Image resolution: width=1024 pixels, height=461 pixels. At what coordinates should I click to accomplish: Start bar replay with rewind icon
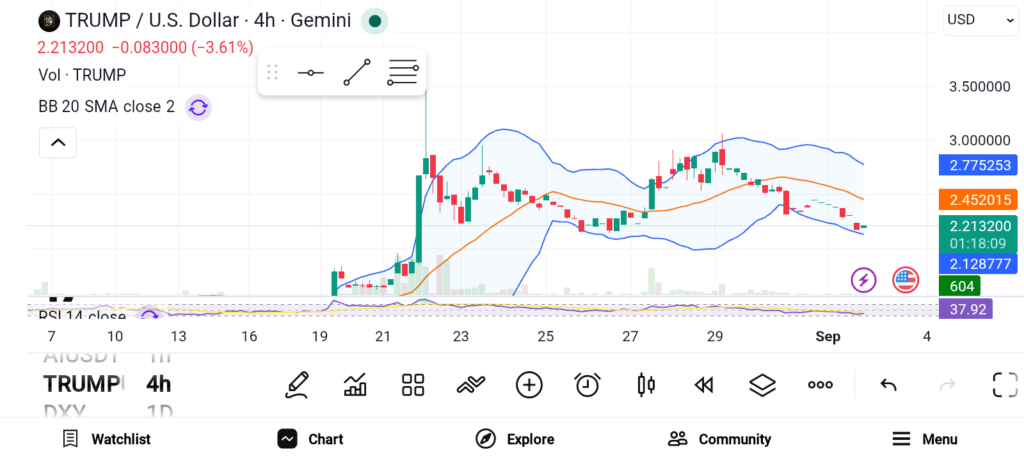[x=703, y=385]
